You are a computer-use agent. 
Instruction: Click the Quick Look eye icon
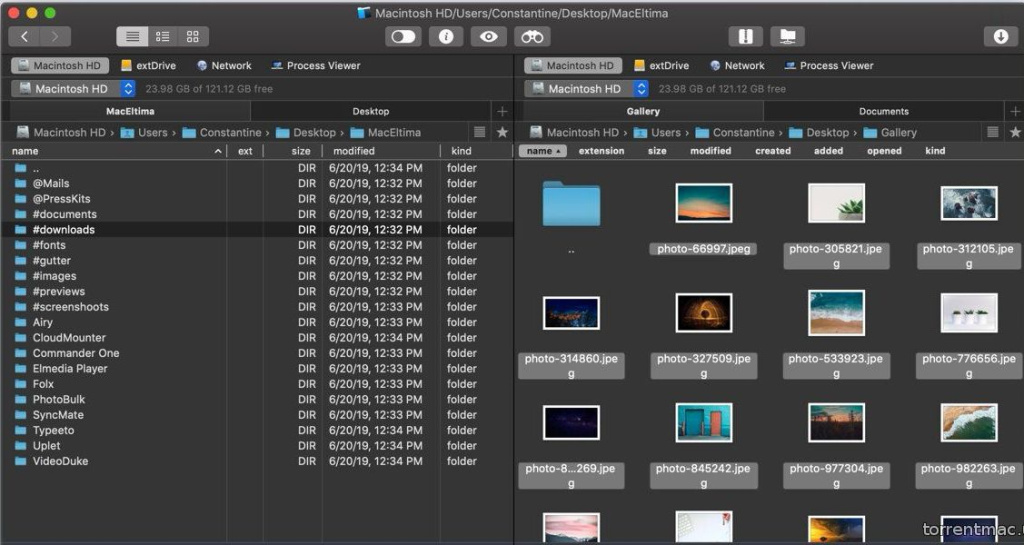489,37
